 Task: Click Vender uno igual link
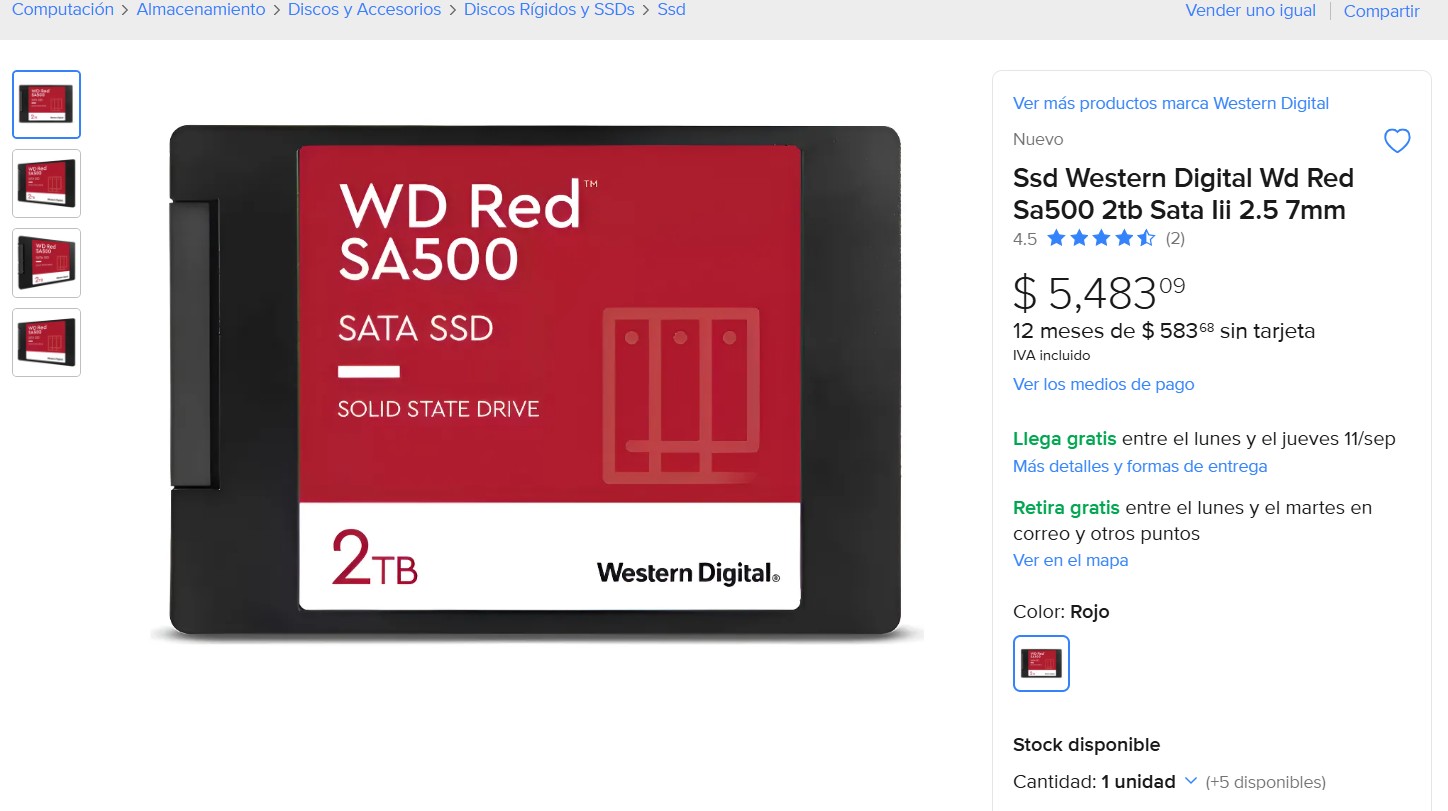click(1250, 10)
